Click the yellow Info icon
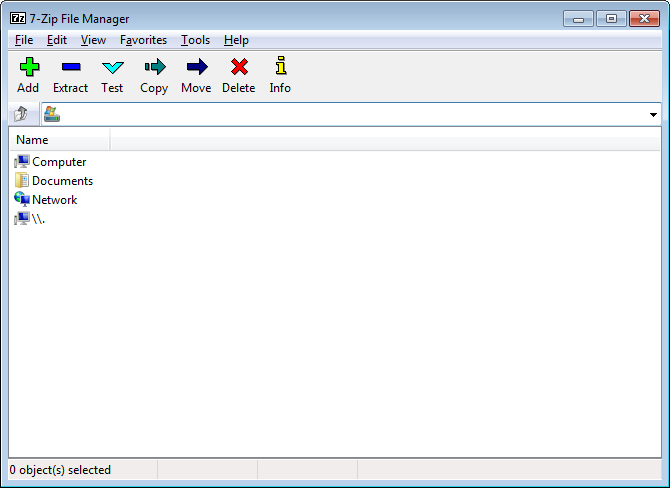The height and width of the screenshot is (488, 670). tap(280, 68)
